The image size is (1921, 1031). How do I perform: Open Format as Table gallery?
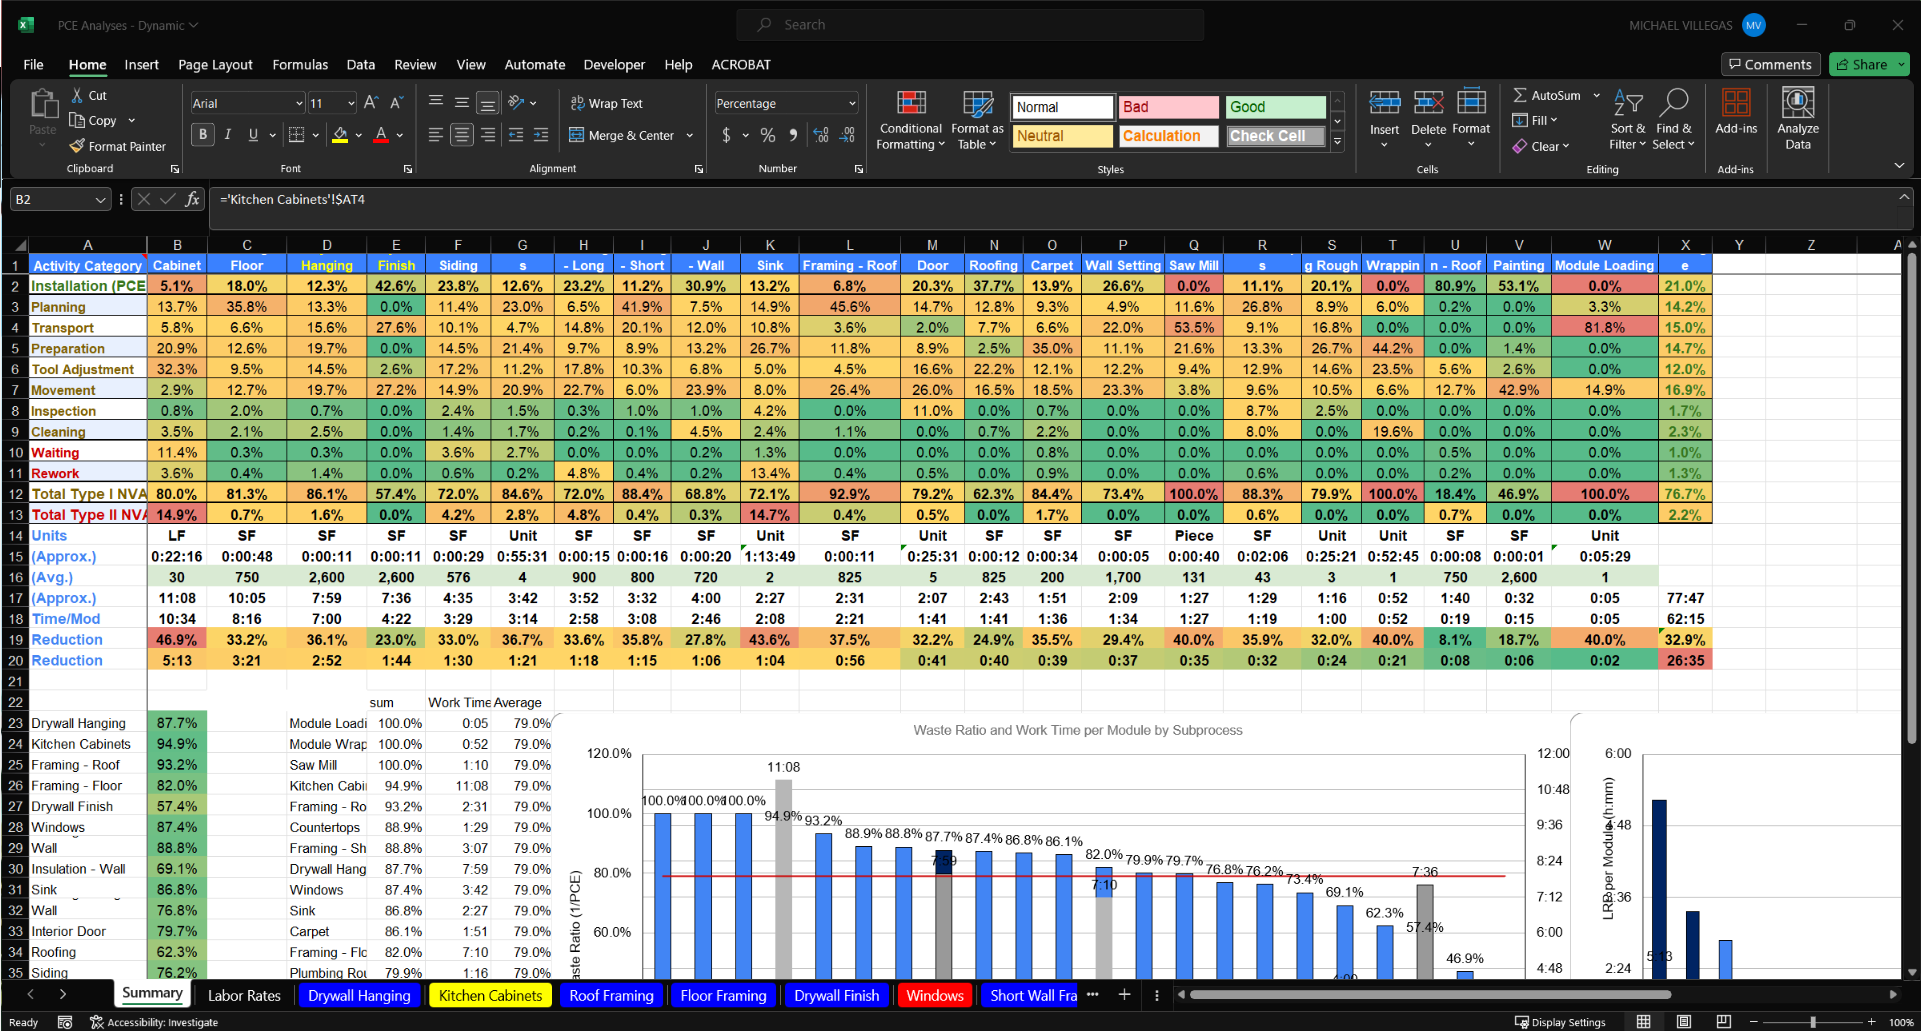tap(977, 120)
